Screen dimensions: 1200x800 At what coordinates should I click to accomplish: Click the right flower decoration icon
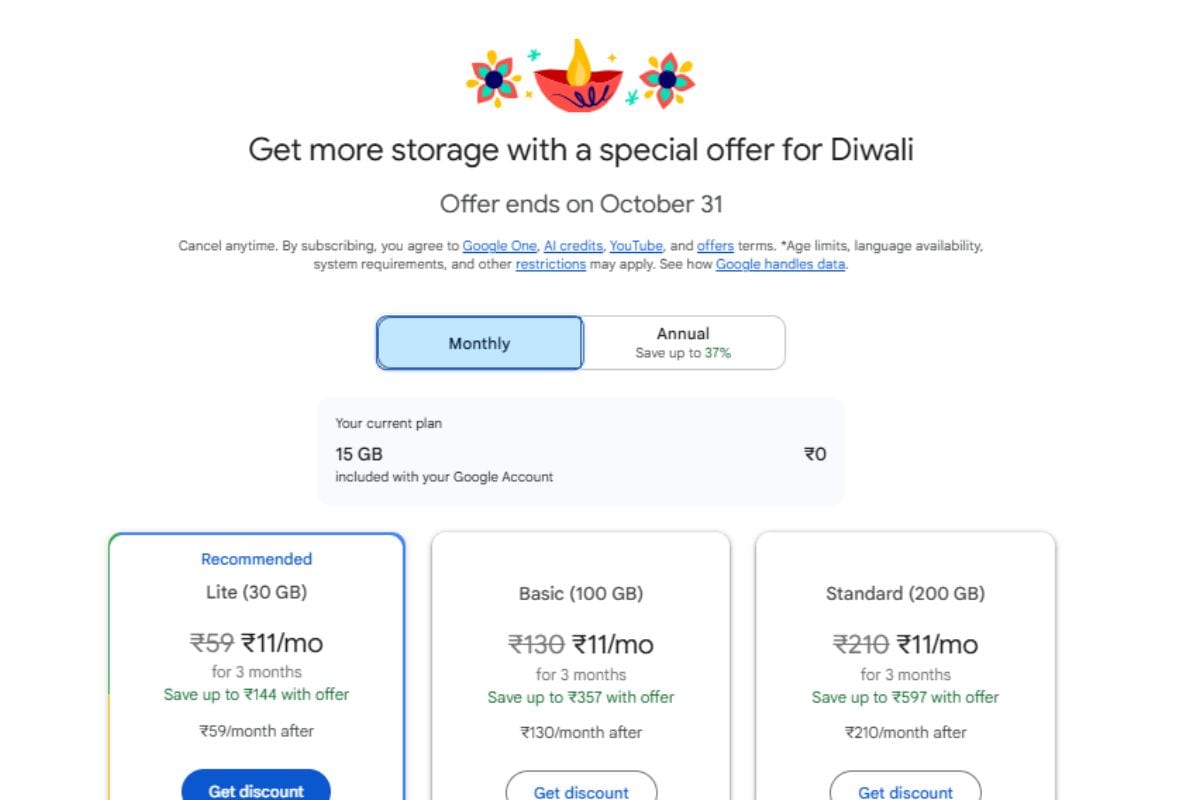(667, 79)
